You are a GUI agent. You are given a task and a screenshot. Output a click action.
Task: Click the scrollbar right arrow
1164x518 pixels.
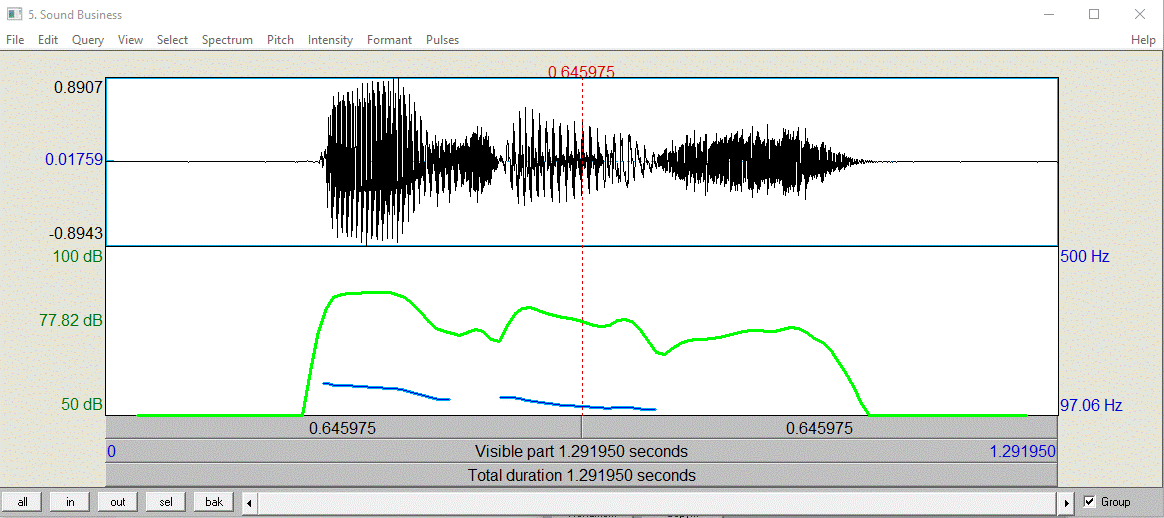point(1067,502)
